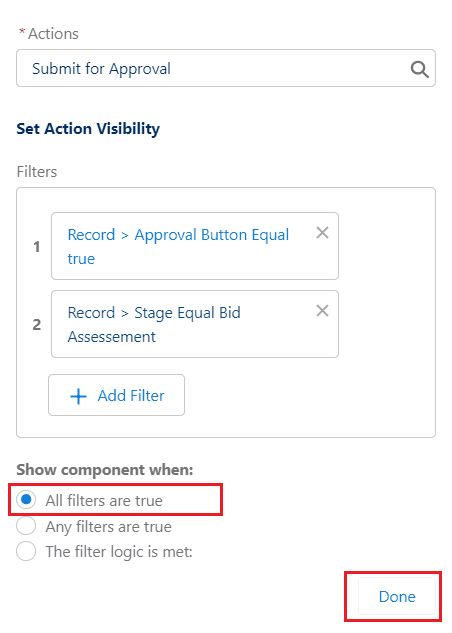Click the Add Filter button text
This screenshot has height=633, width=452.
tap(131, 396)
